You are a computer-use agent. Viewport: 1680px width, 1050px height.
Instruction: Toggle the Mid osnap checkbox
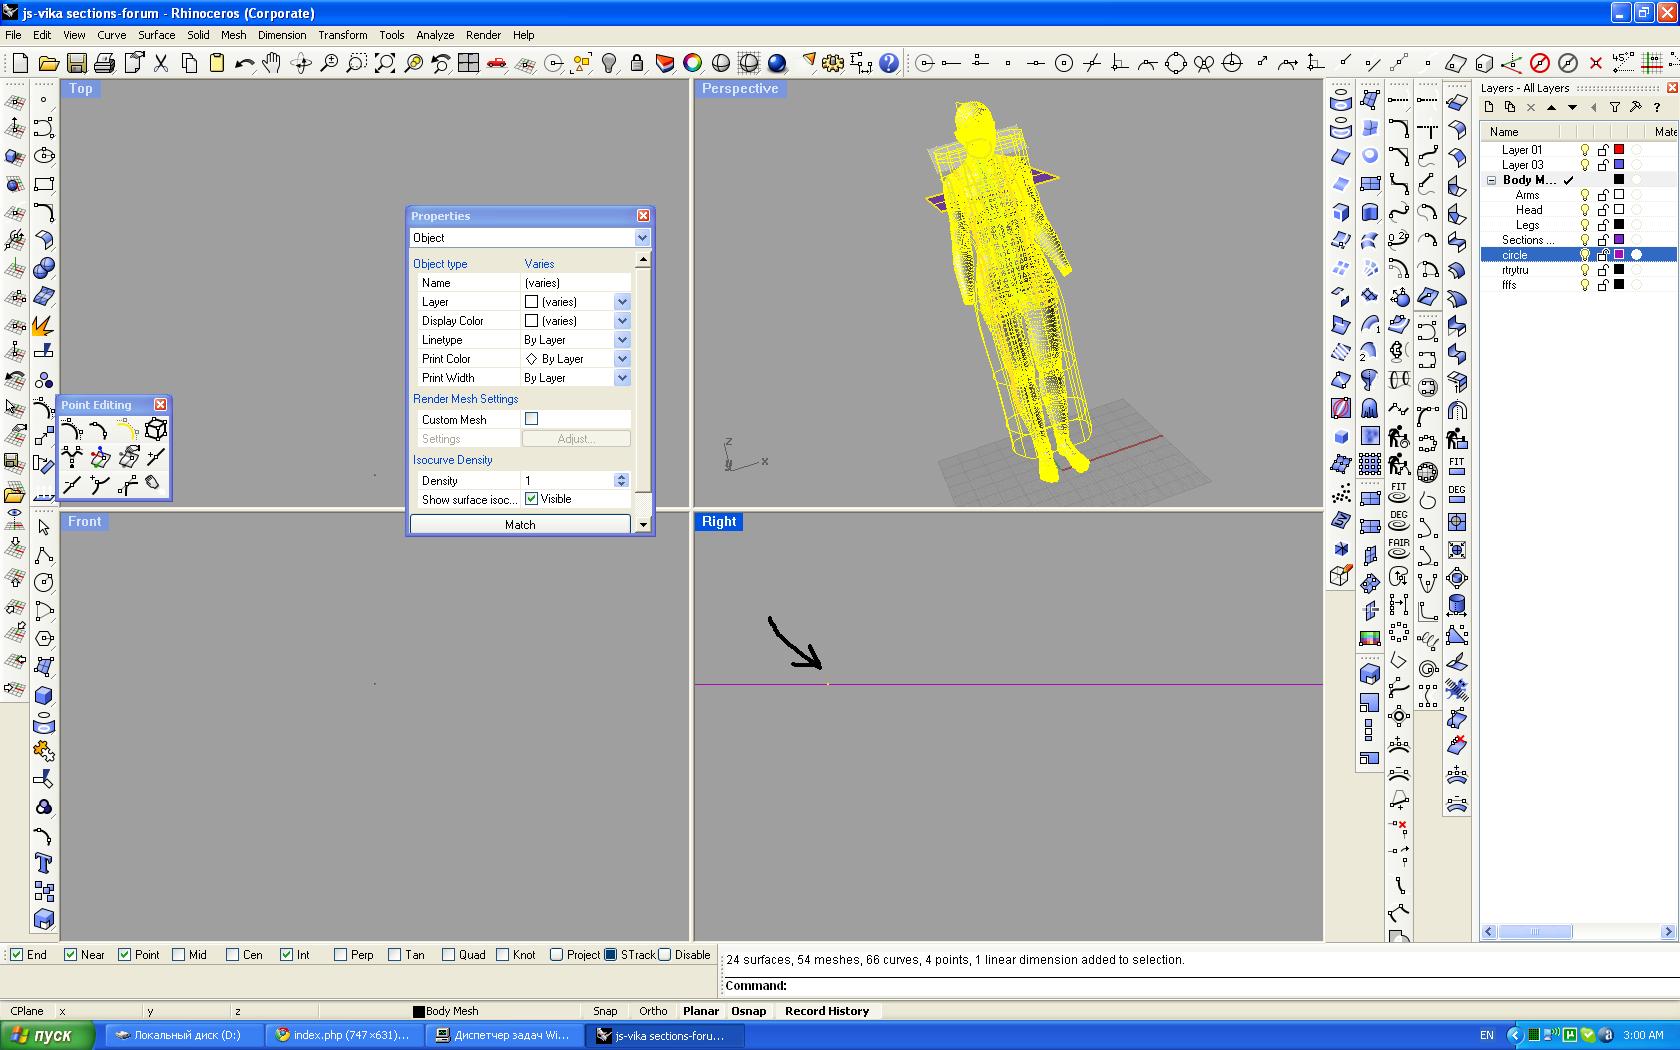pyautogui.click(x=179, y=954)
